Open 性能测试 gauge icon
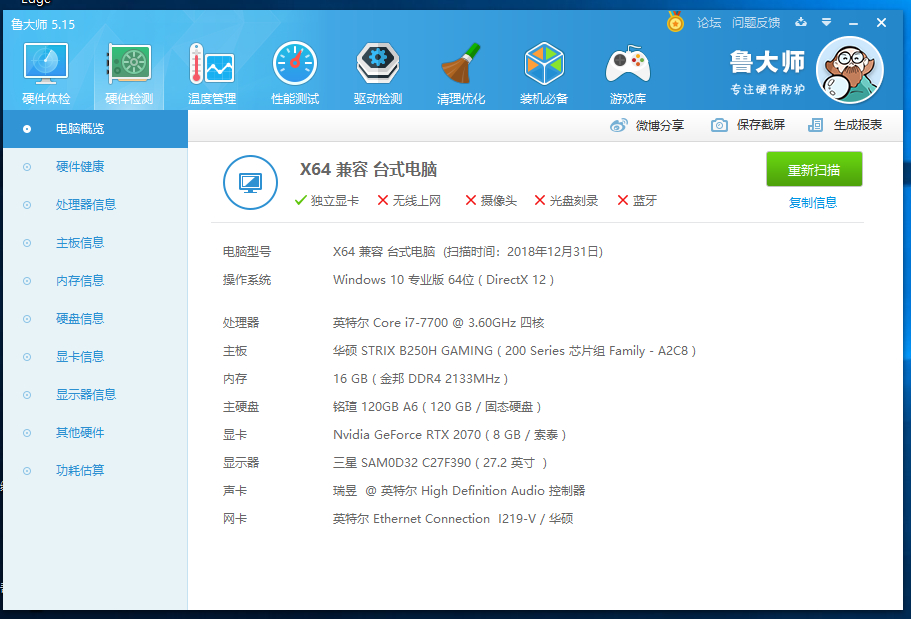 pyautogui.click(x=295, y=64)
